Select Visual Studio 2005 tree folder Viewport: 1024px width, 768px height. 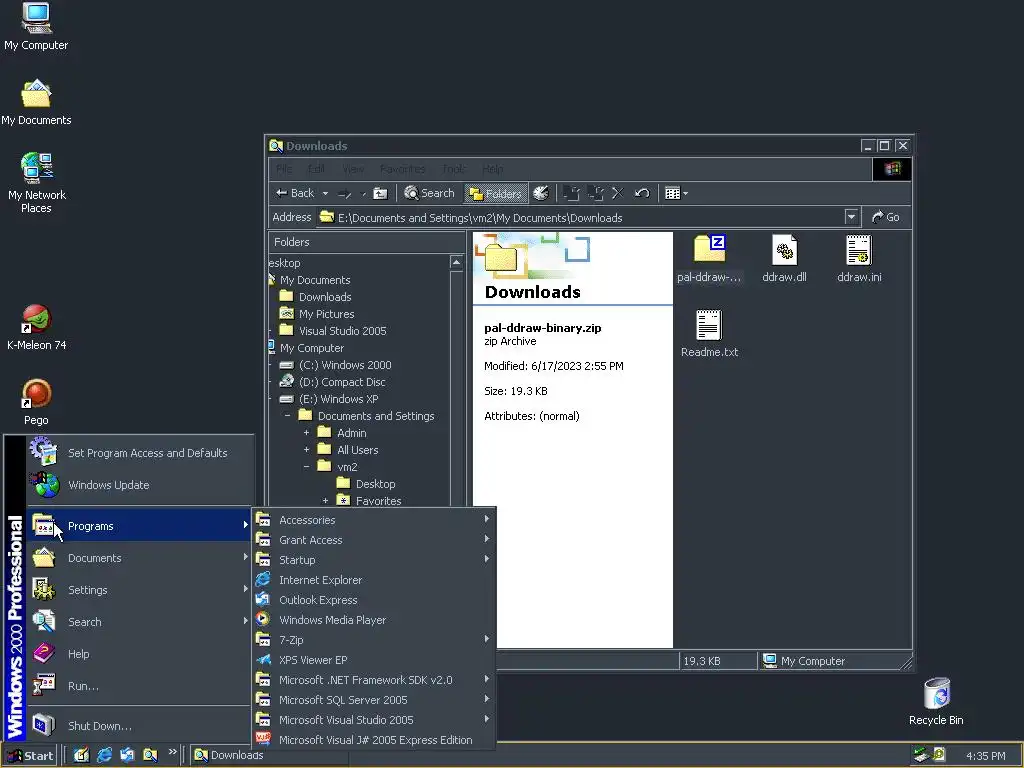[332, 330]
